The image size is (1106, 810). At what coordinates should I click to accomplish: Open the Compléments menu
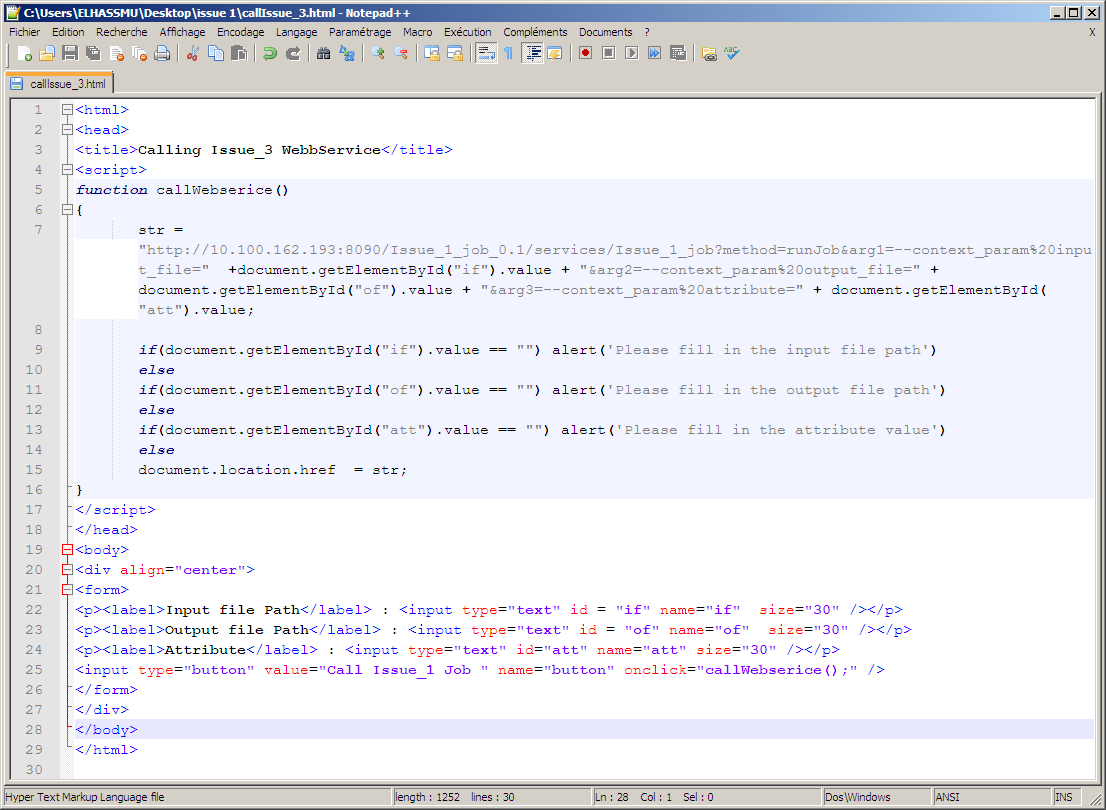(535, 32)
